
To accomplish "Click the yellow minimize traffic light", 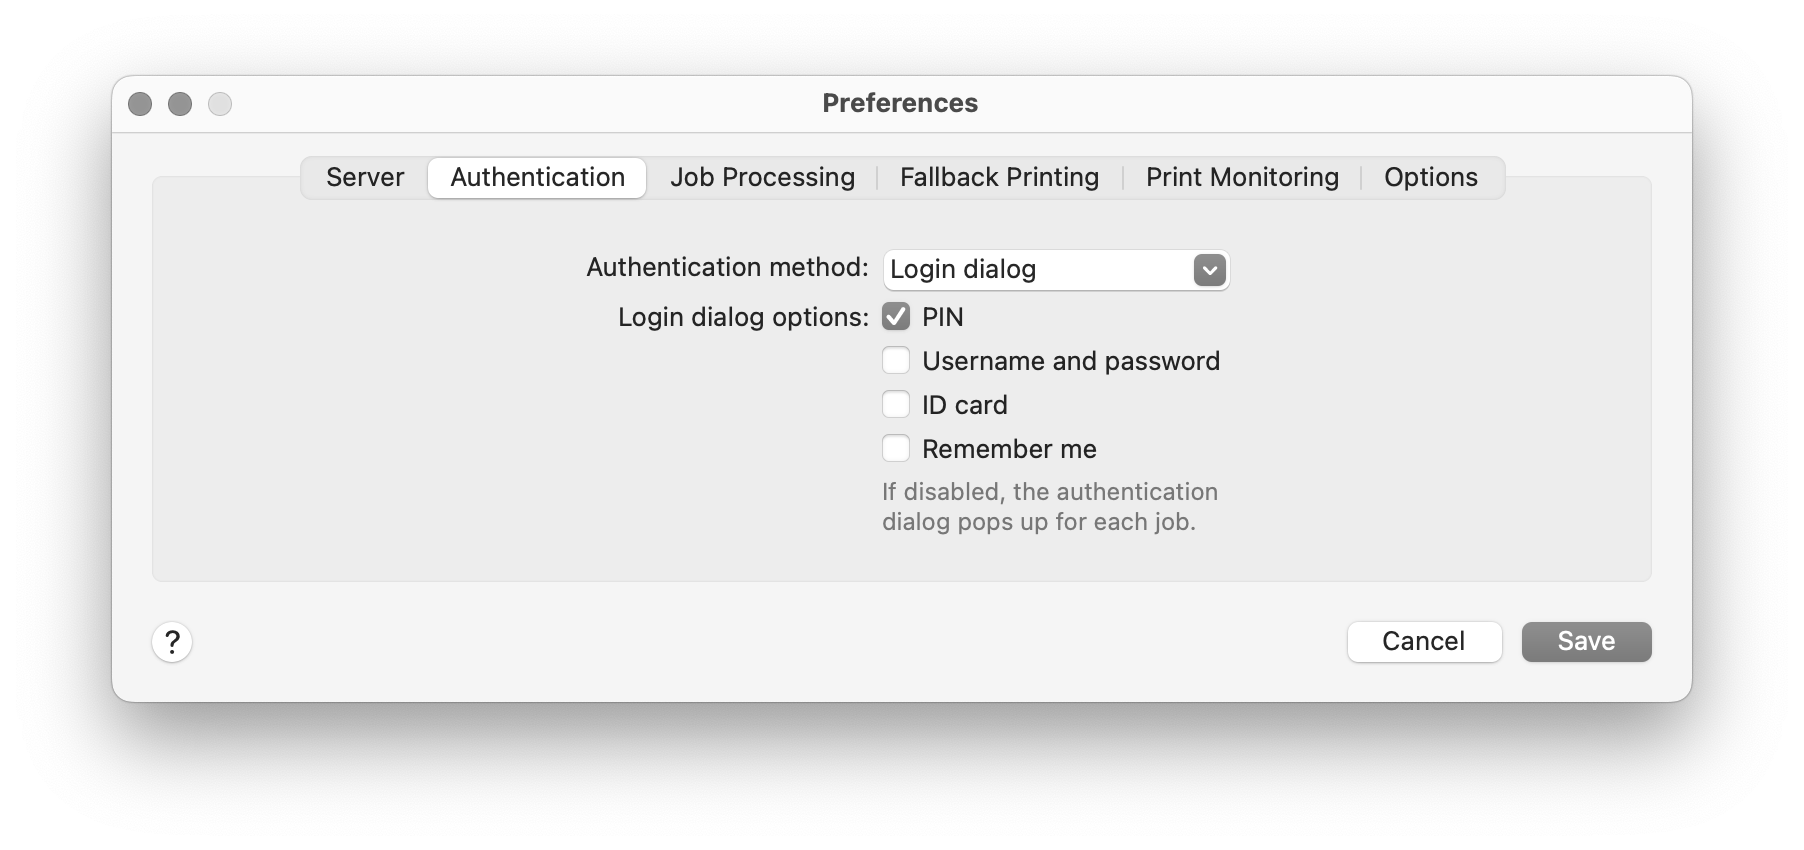I will [x=180, y=103].
